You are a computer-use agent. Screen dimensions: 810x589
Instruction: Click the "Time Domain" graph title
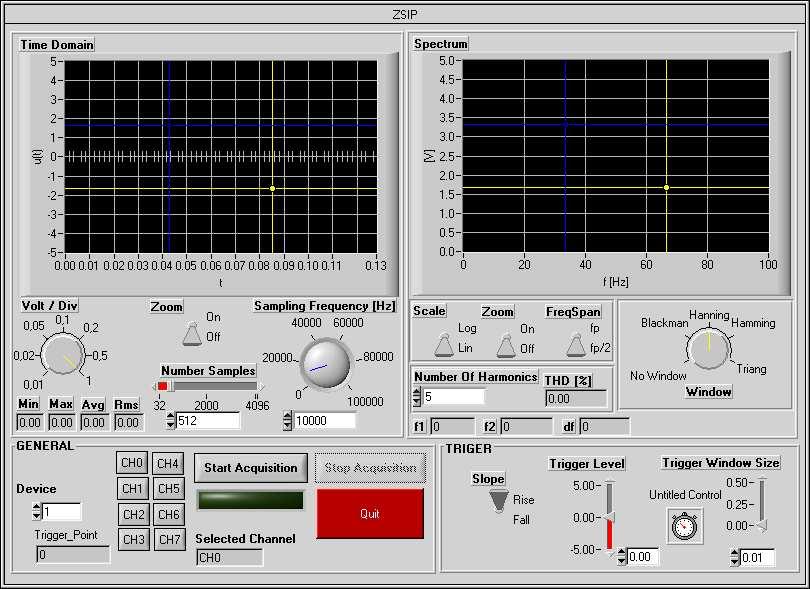[57, 45]
